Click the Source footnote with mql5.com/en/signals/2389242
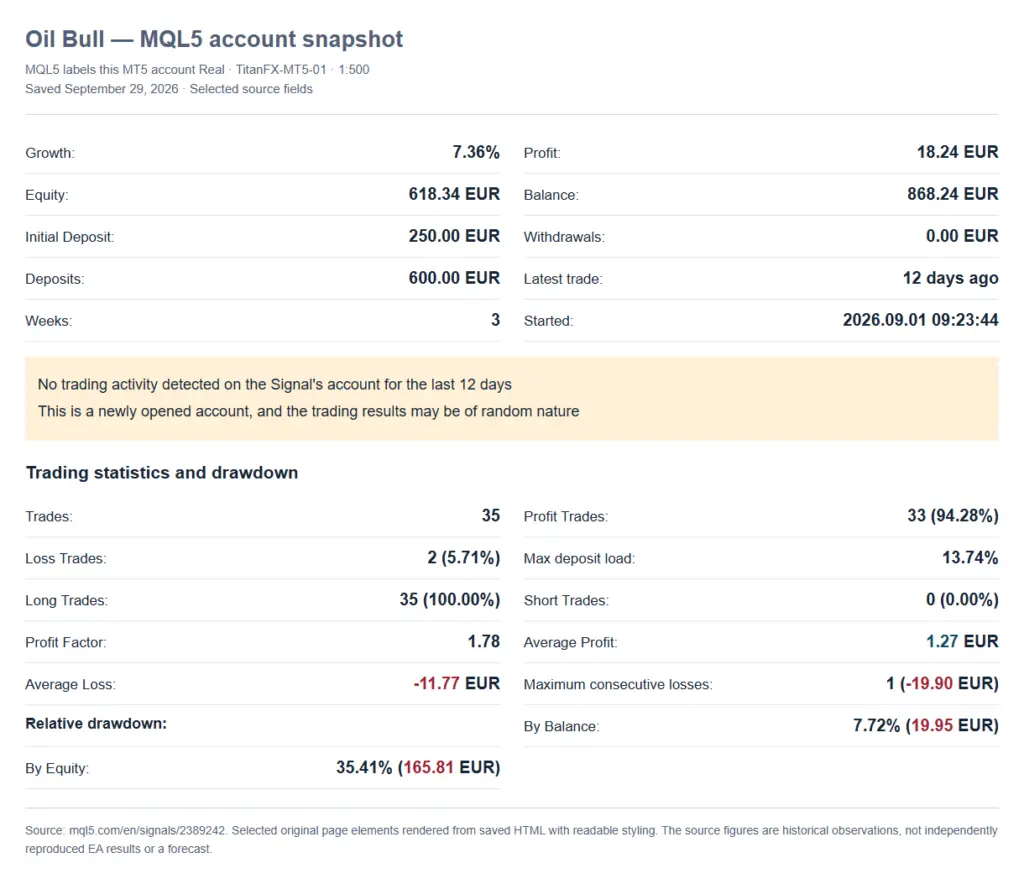The image size is (1024, 884). [x=511, y=840]
